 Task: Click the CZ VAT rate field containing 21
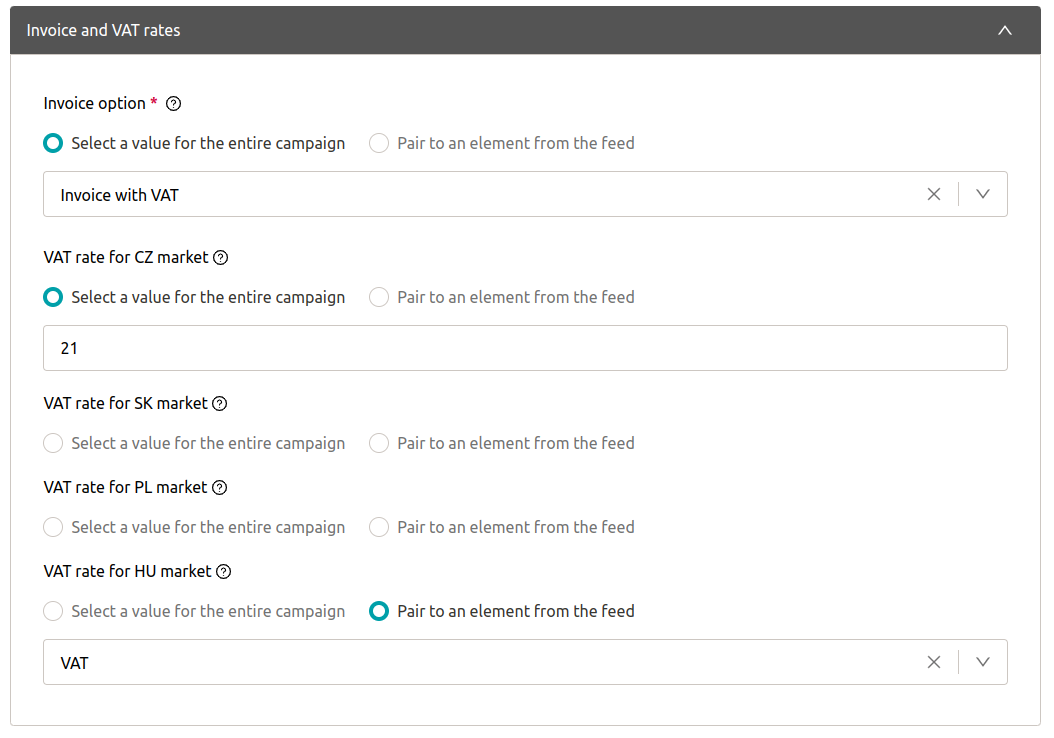(525, 348)
